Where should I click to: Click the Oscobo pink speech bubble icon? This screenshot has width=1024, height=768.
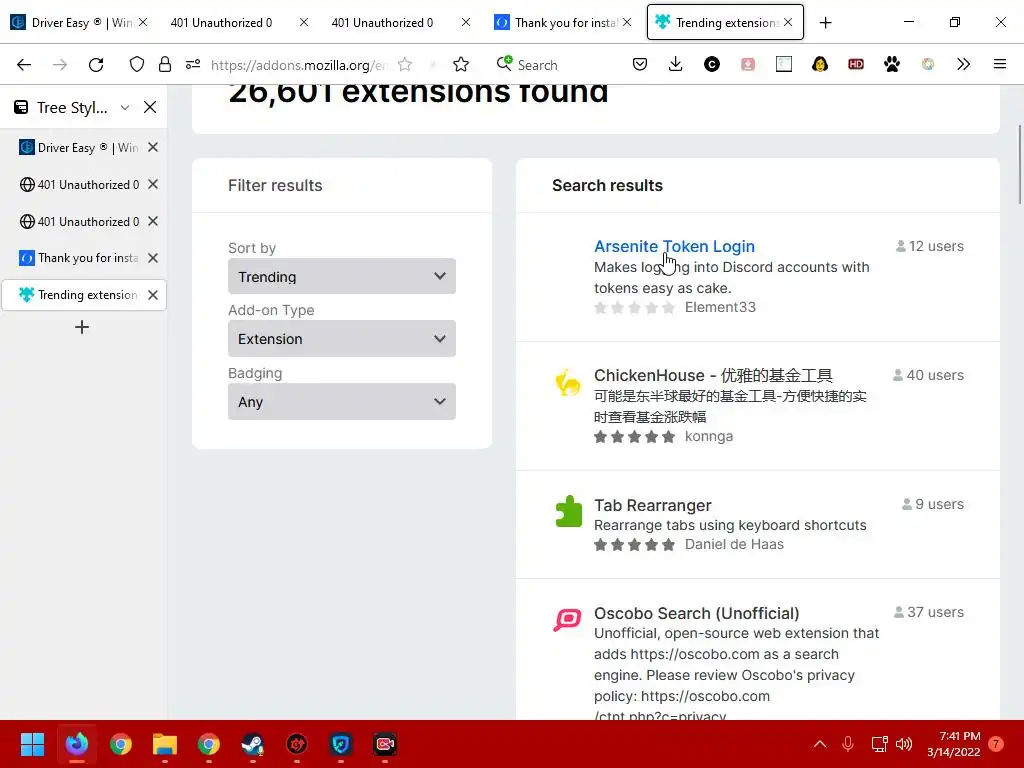tap(567, 619)
